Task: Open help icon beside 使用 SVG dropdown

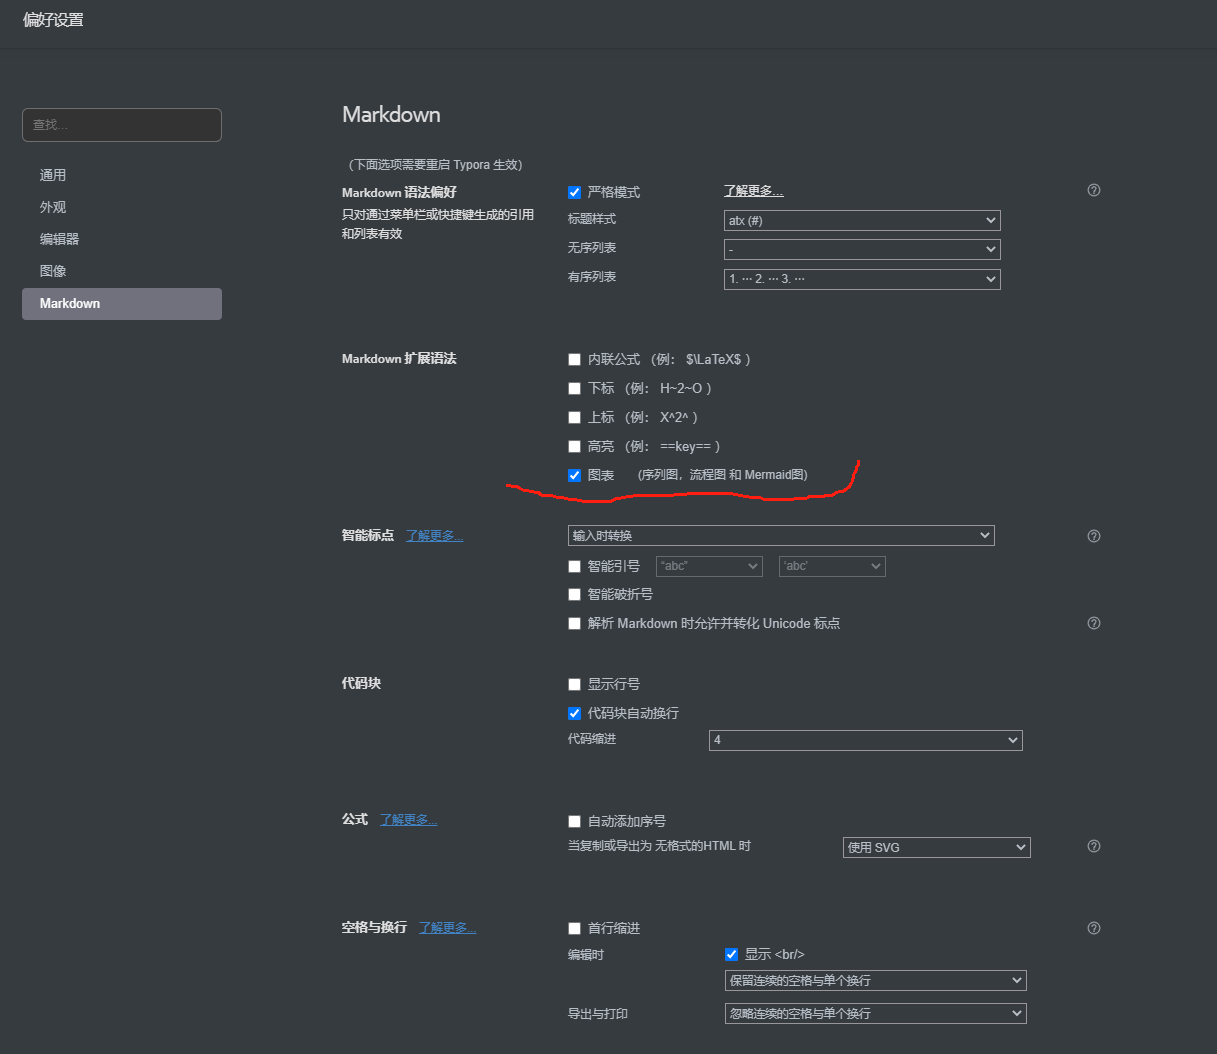Action: tap(1094, 846)
